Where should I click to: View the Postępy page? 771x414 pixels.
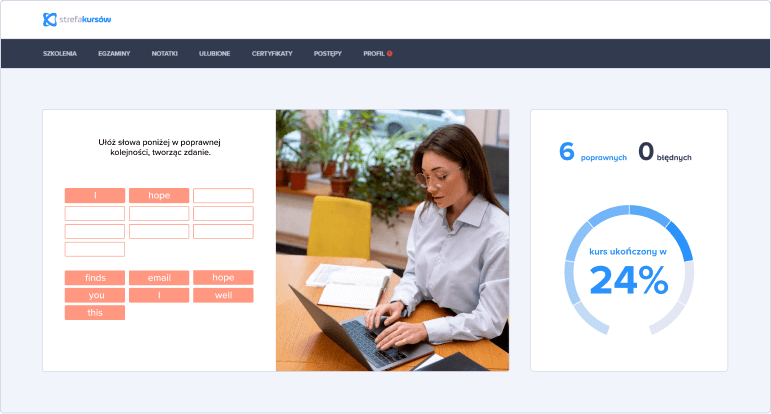(x=327, y=53)
